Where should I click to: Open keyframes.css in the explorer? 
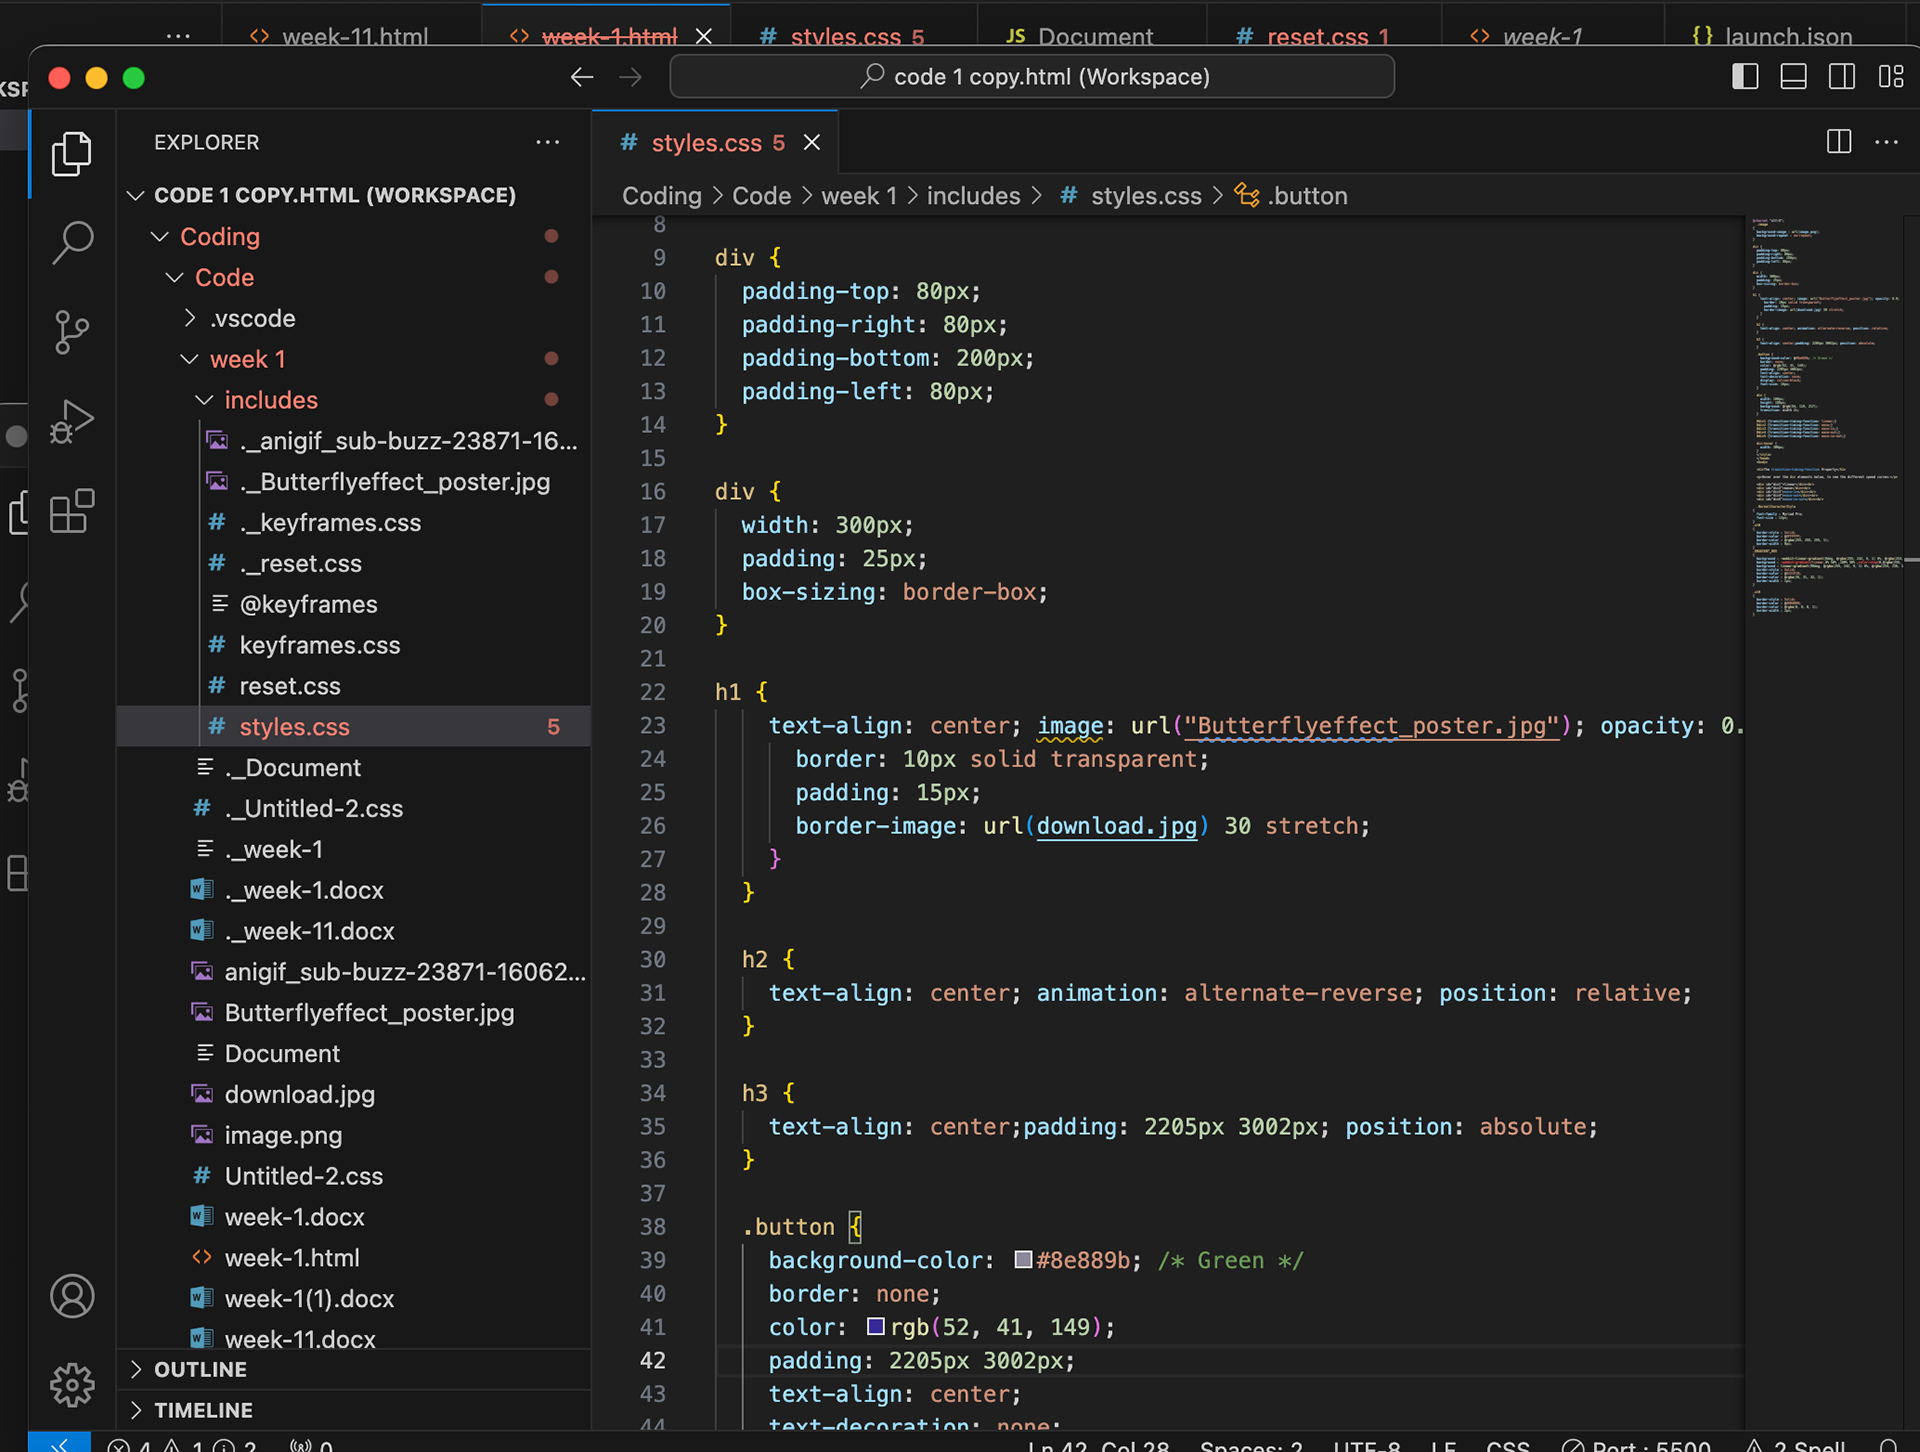coord(319,645)
